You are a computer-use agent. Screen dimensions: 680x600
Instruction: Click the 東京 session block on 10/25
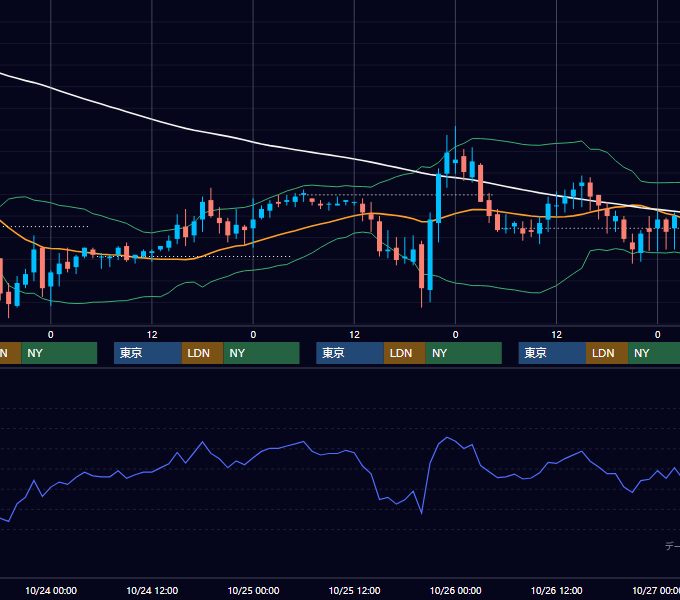click(x=350, y=353)
